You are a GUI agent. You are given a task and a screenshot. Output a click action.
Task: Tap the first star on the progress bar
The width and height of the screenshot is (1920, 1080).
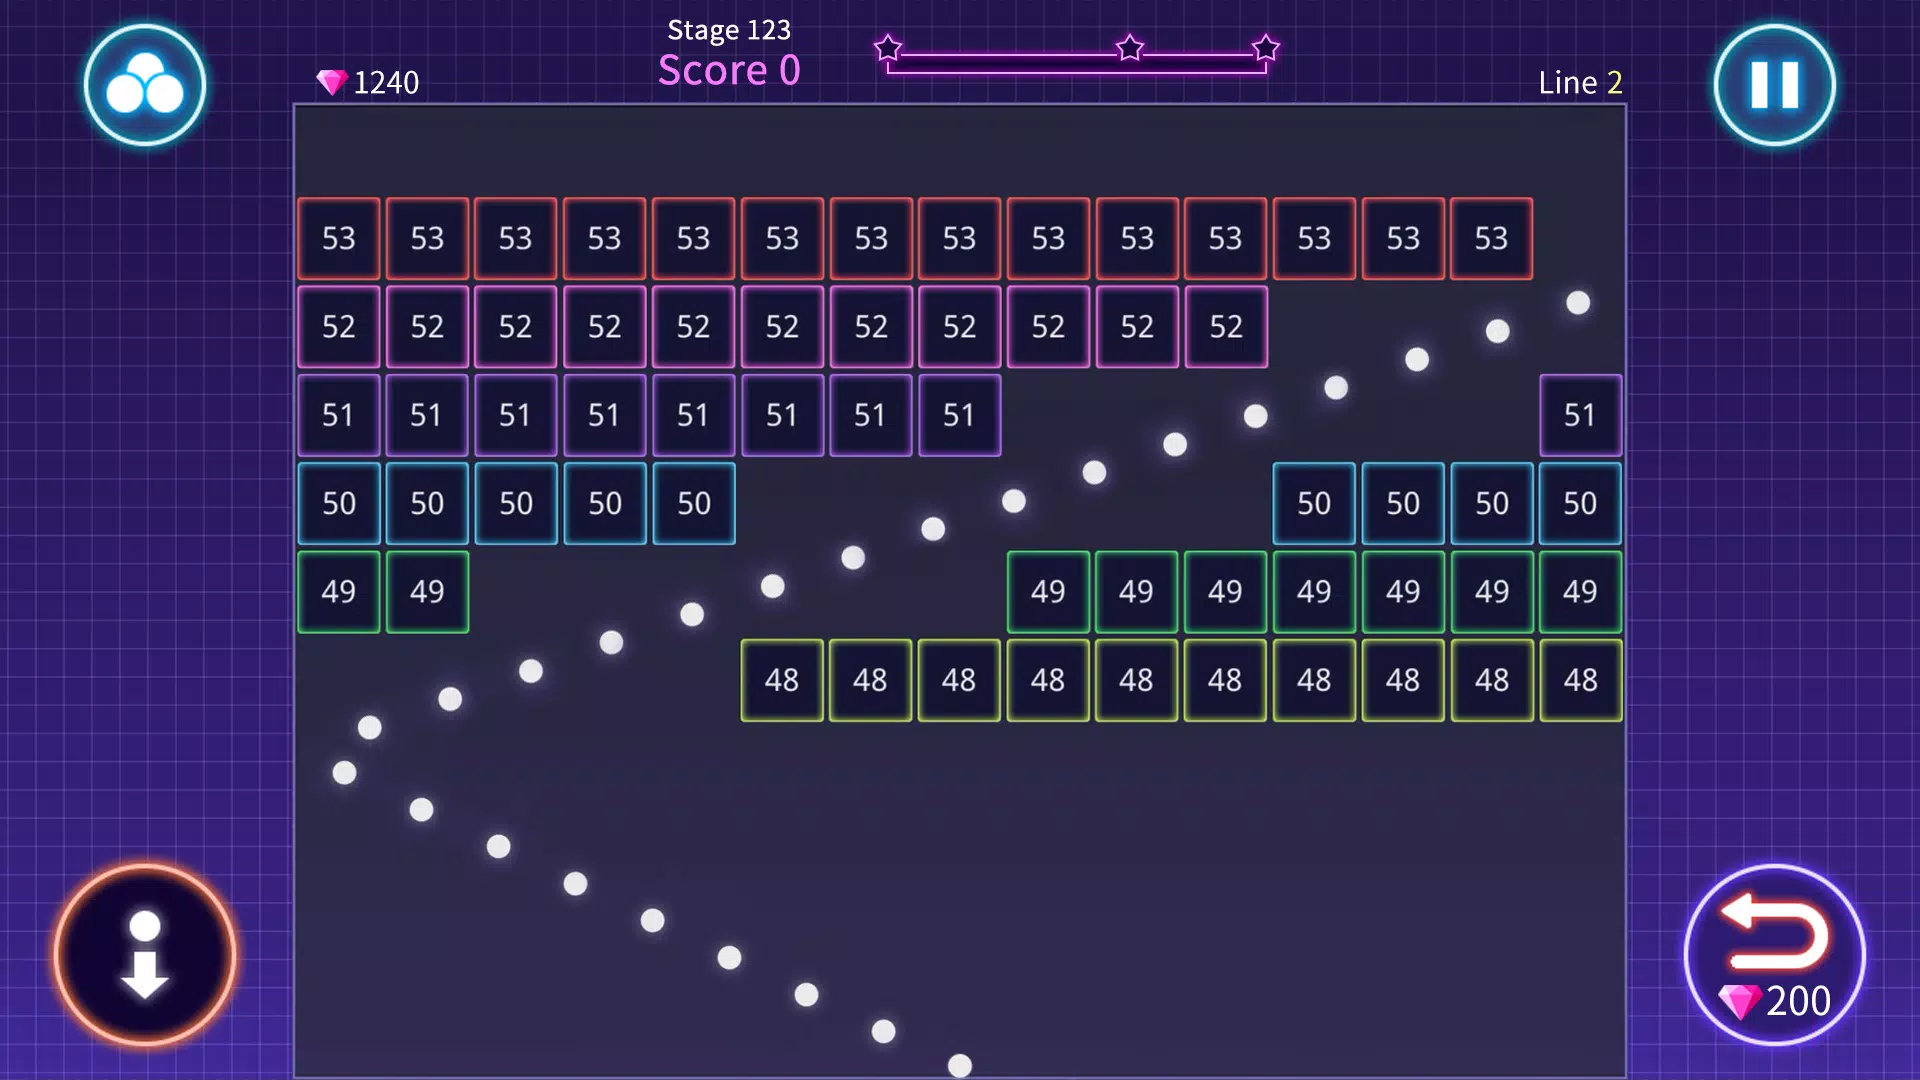(x=887, y=45)
